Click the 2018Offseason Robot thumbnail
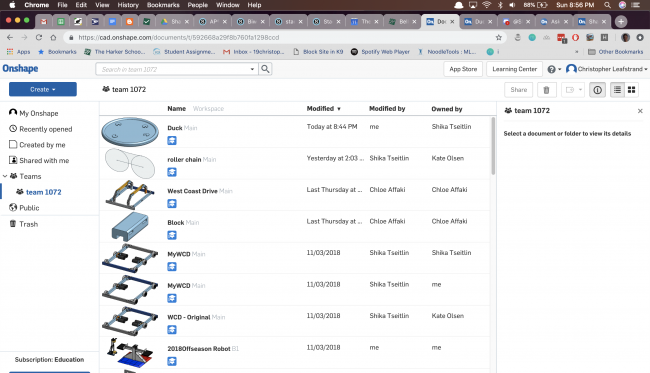This screenshot has width=650, height=373. click(x=130, y=353)
